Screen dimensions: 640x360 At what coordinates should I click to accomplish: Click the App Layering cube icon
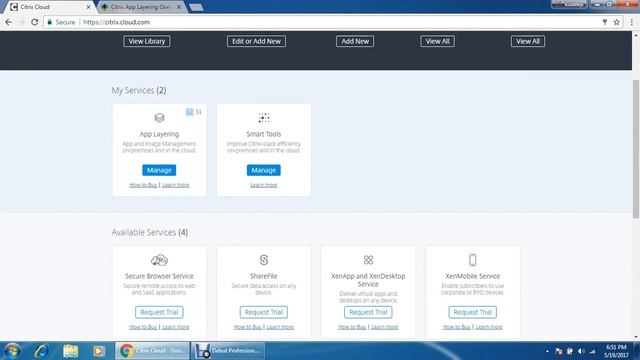click(159, 118)
